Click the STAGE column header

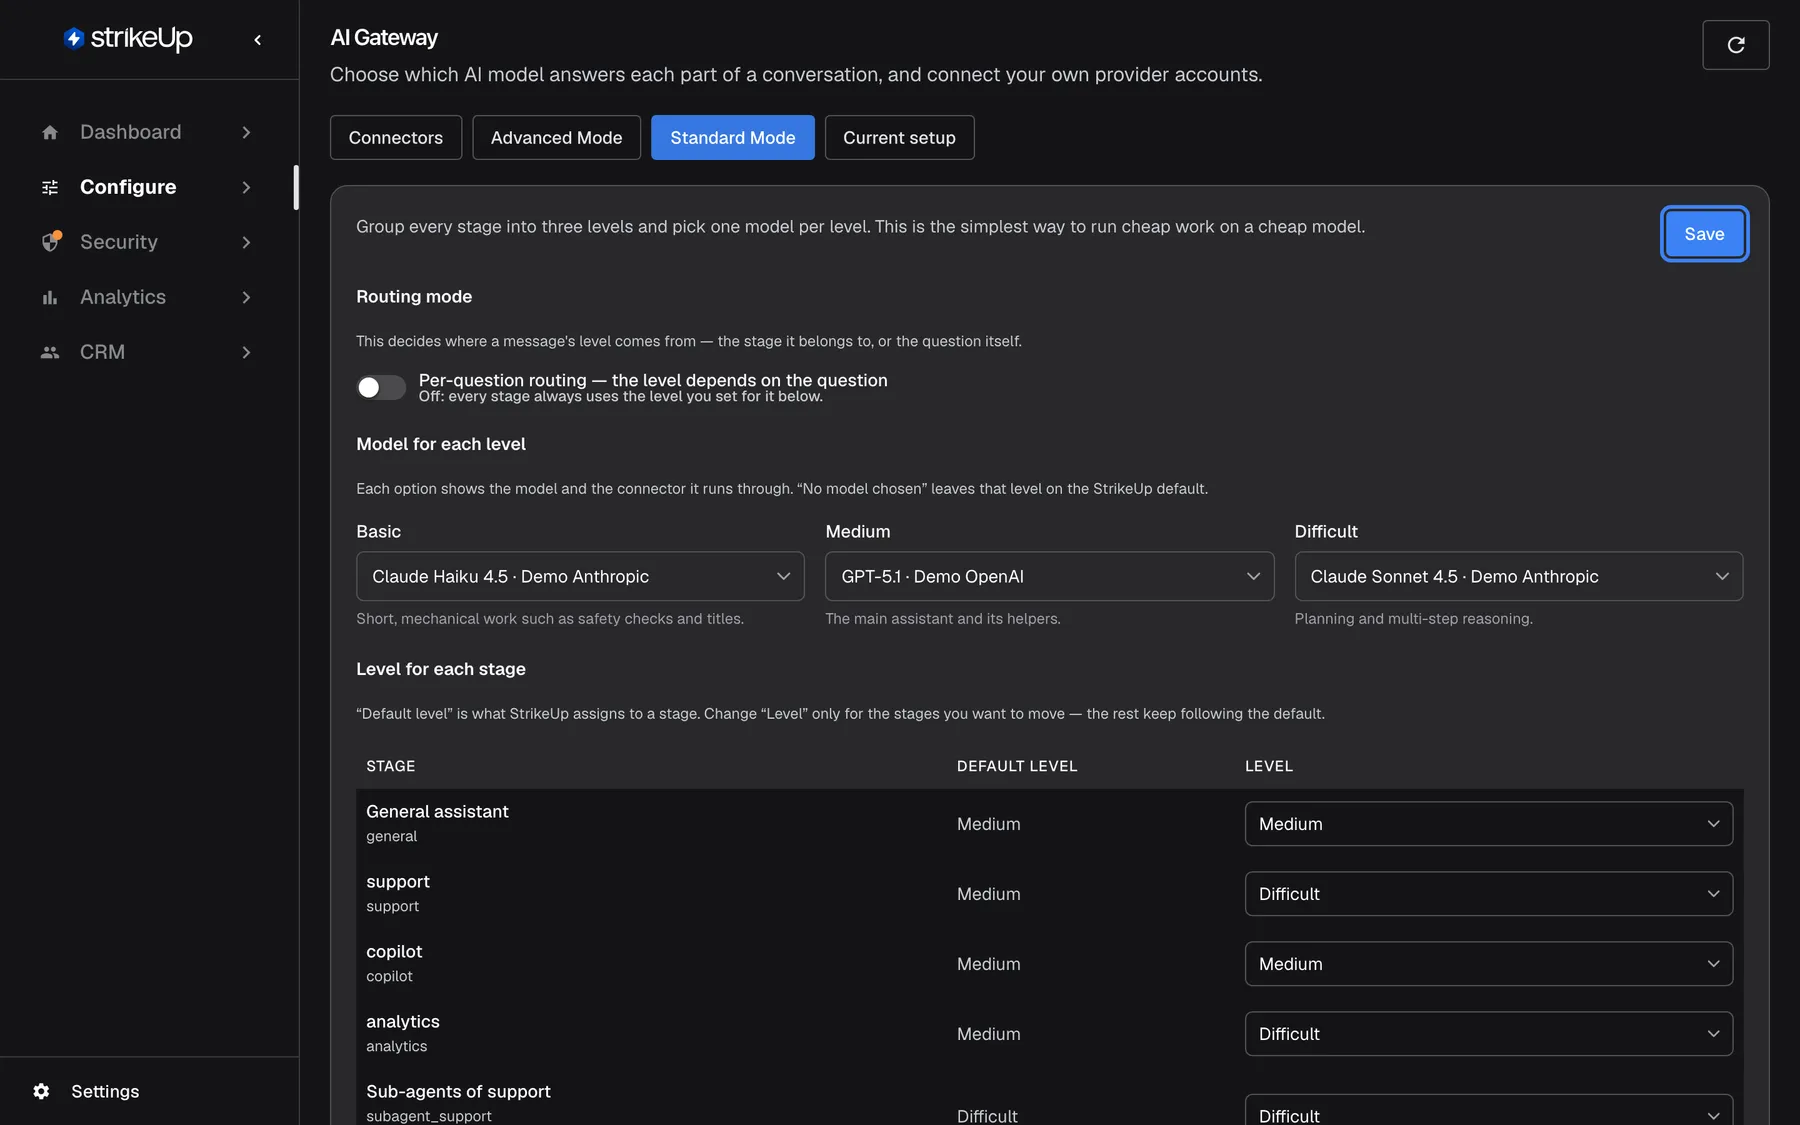tap(390, 766)
